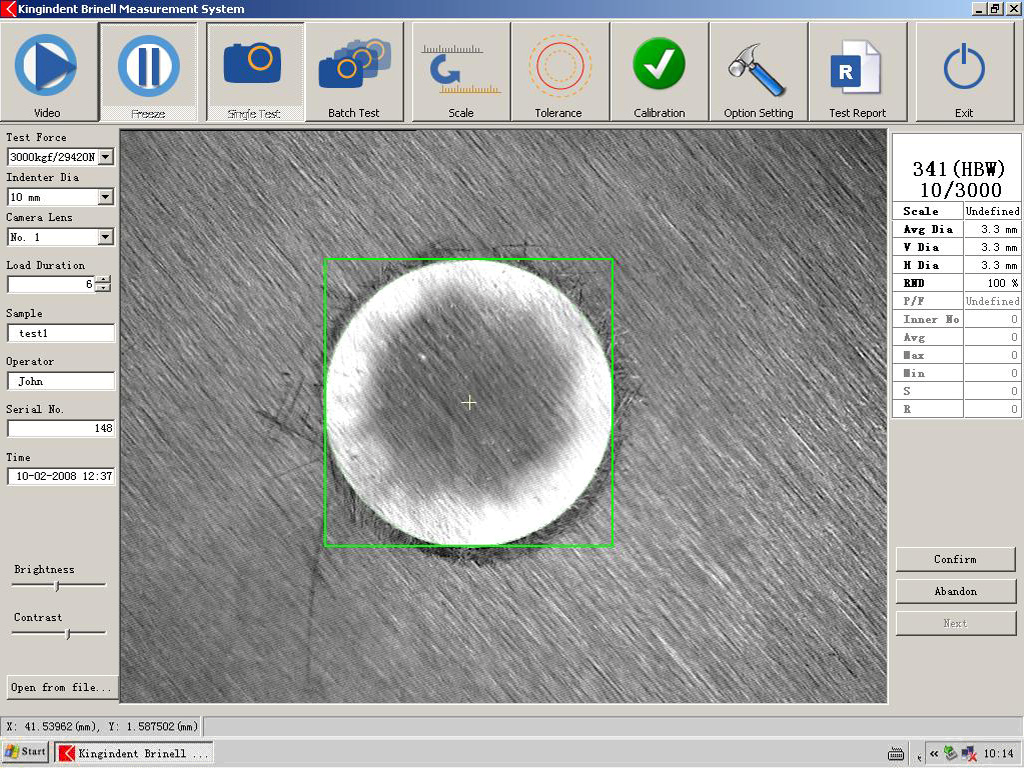Increase Load Duration with the up arrow
This screenshot has height=772, width=1024.
[102, 280]
